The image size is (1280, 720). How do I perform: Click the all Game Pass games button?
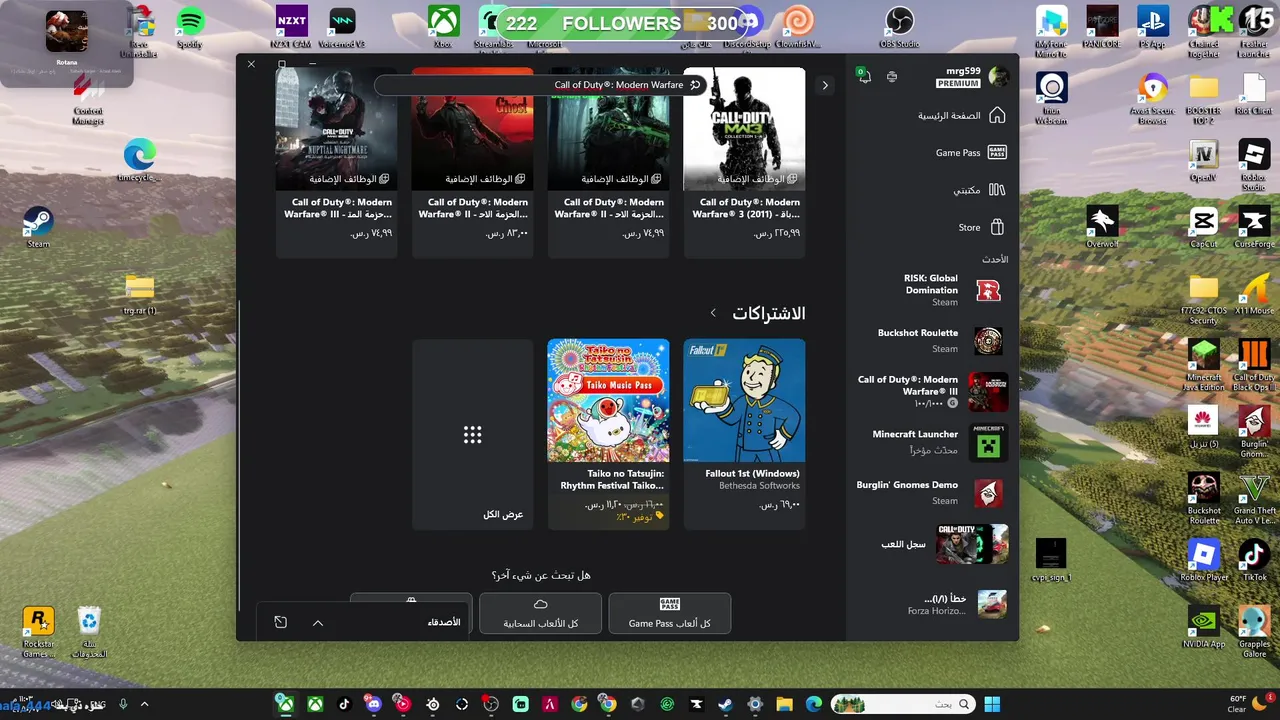pyautogui.click(x=669, y=612)
